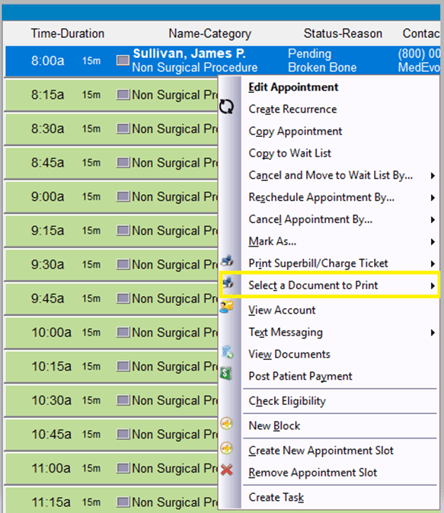Viewport: 444px width, 513px height.
Task: Click the Create New Appointment Slot plus icon
Action: [x=227, y=448]
